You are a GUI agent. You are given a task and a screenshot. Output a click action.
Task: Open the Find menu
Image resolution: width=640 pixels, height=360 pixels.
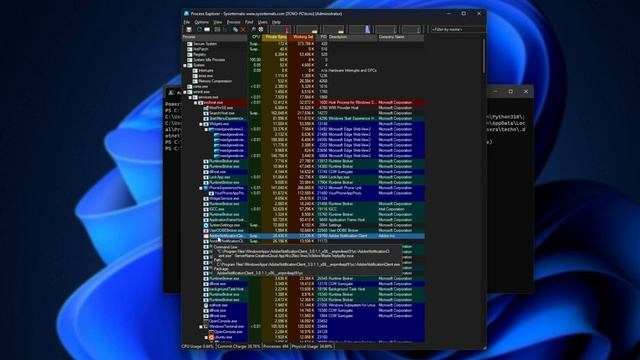pyautogui.click(x=249, y=22)
